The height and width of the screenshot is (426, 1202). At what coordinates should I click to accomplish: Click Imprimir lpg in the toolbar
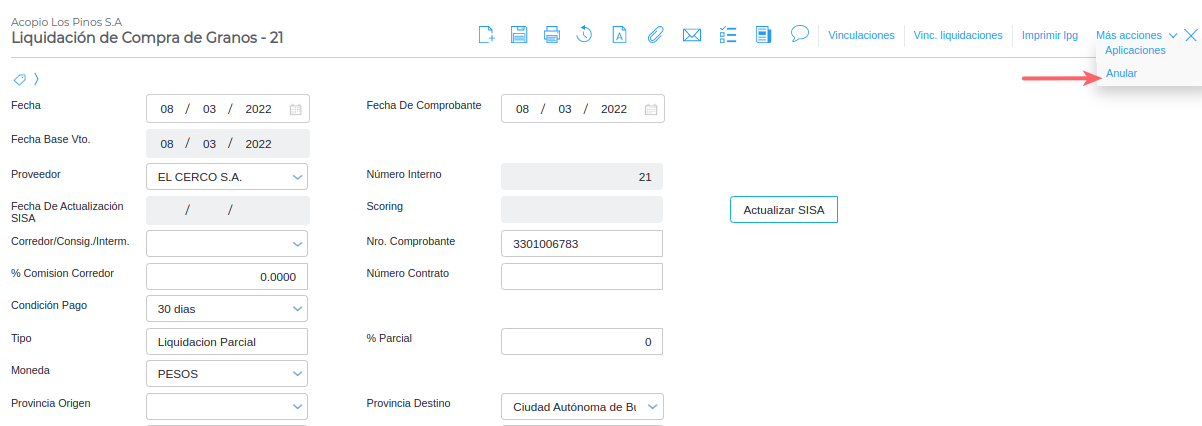[1049, 35]
